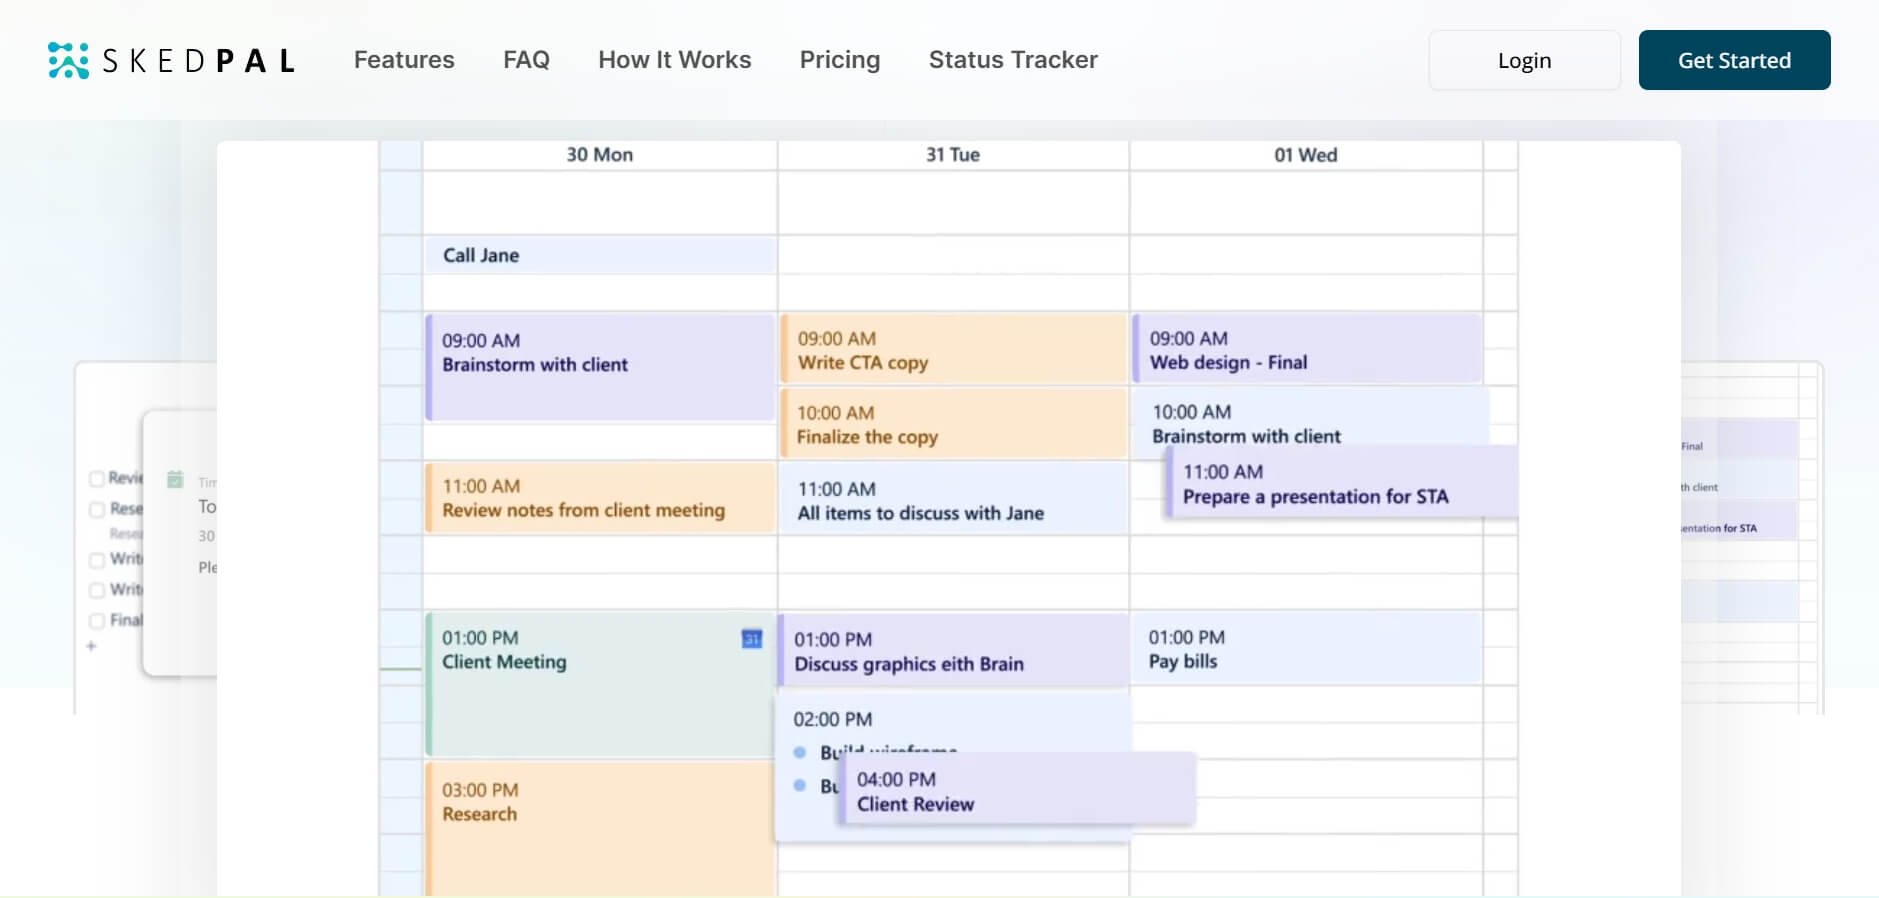This screenshot has height=898, width=1879.
Task: Open Discuss graphics eith Brain event
Action: (x=954, y=650)
